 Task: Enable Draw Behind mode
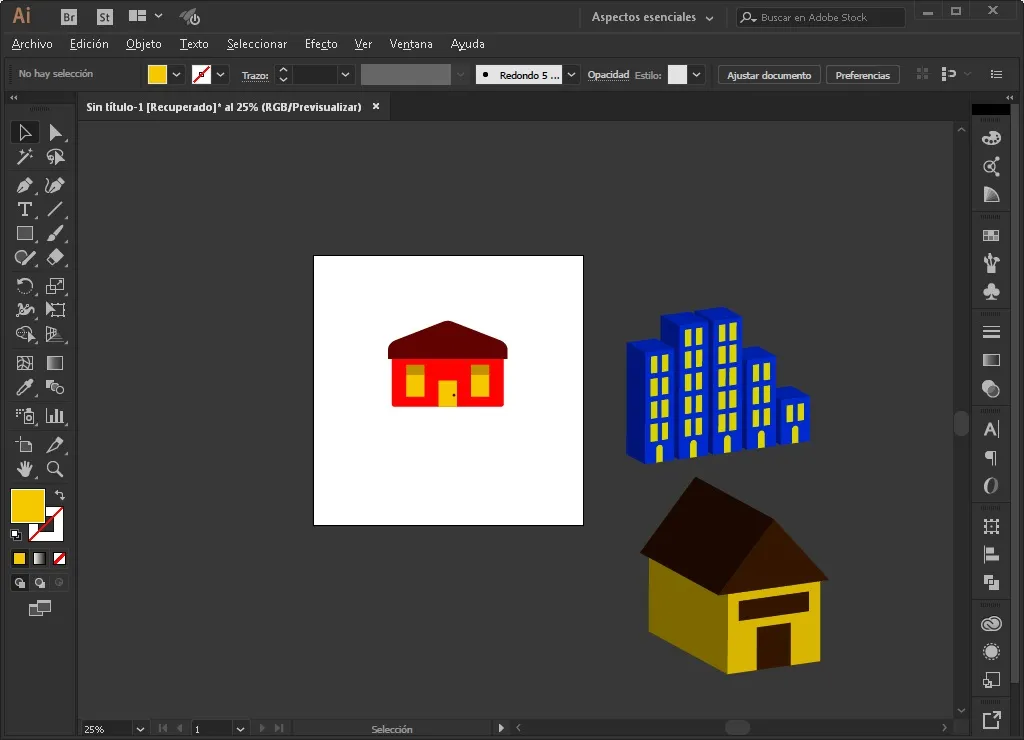pyautogui.click(x=40, y=583)
